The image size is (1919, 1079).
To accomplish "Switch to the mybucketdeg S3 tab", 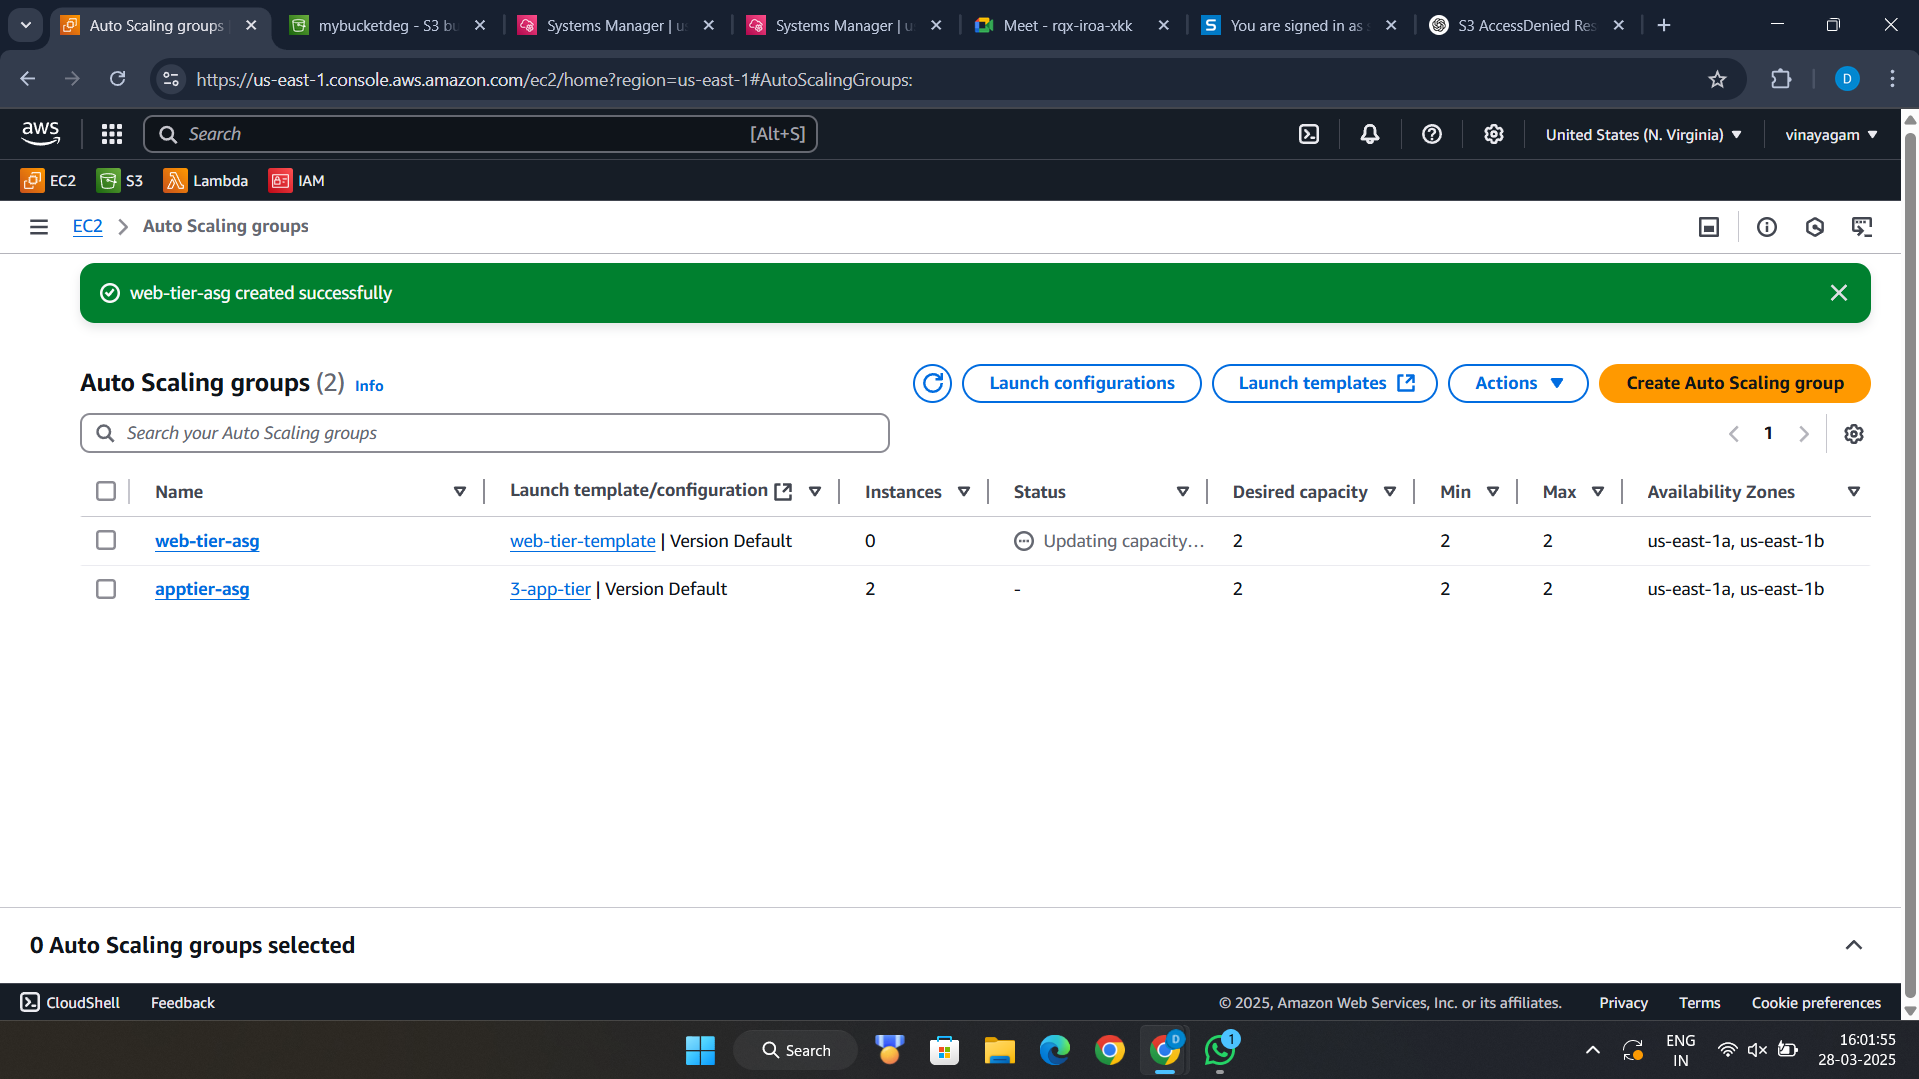I will [x=388, y=25].
